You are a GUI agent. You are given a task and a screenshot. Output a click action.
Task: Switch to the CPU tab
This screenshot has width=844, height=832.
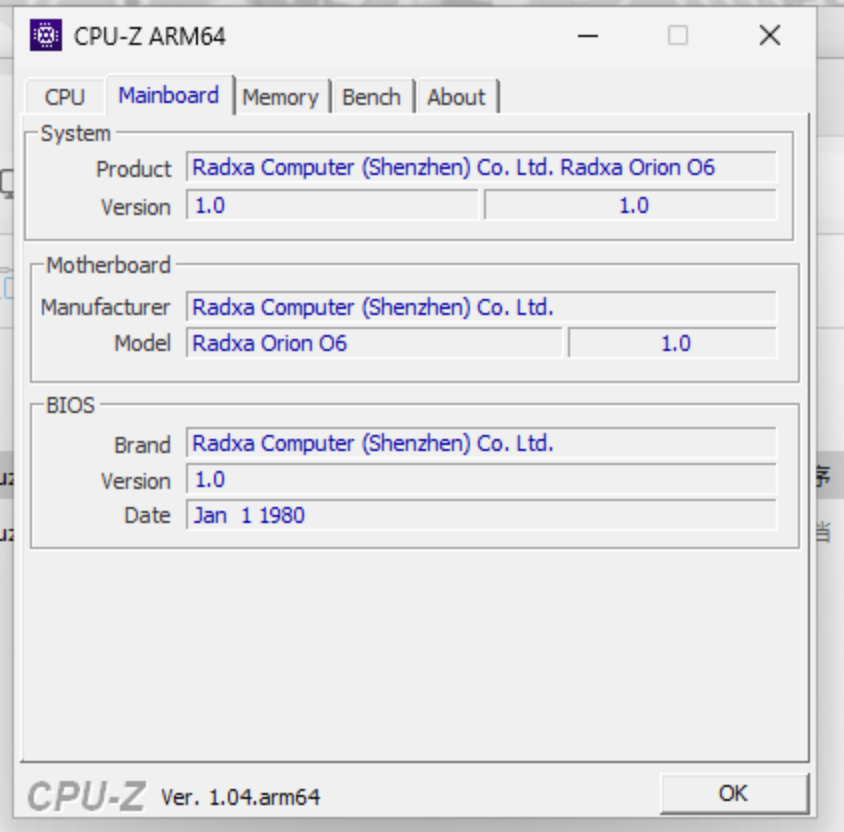pos(65,97)
